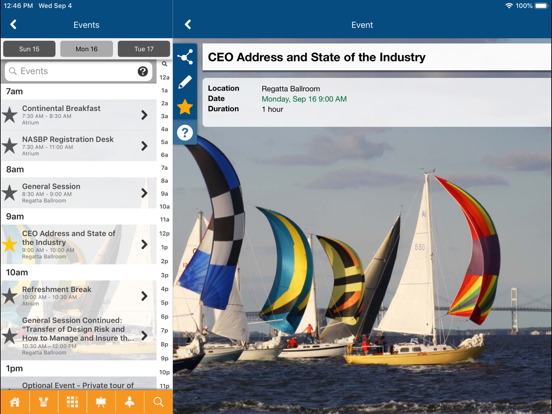The width and height of the screenshot is (552, 414).
Task: Tap the battery indicator in status bar
Action: click(x=541, y=6)
